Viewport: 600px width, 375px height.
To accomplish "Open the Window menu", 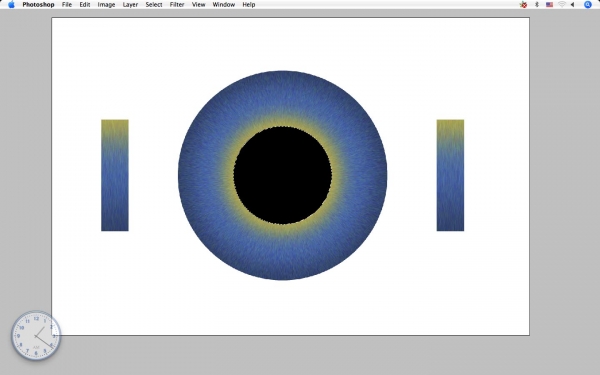I will tap(224, 5).
